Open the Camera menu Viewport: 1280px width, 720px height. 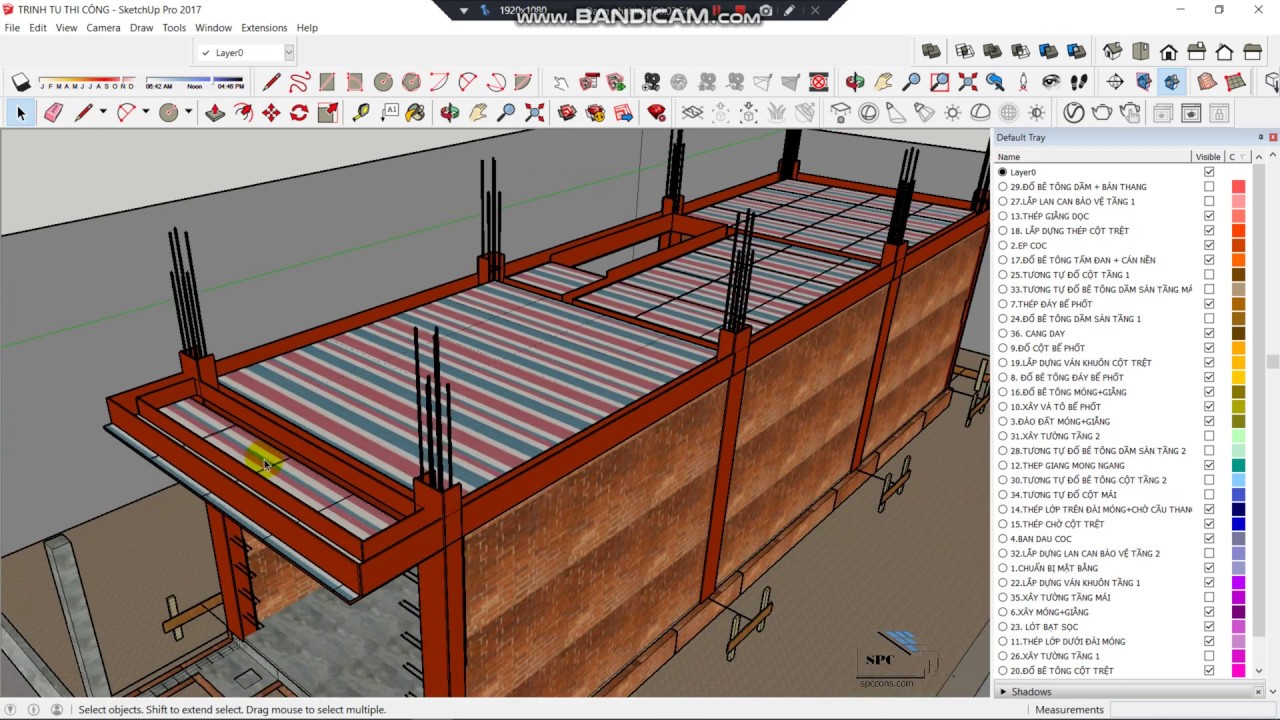pyautogui.click(x=103, y=28)
